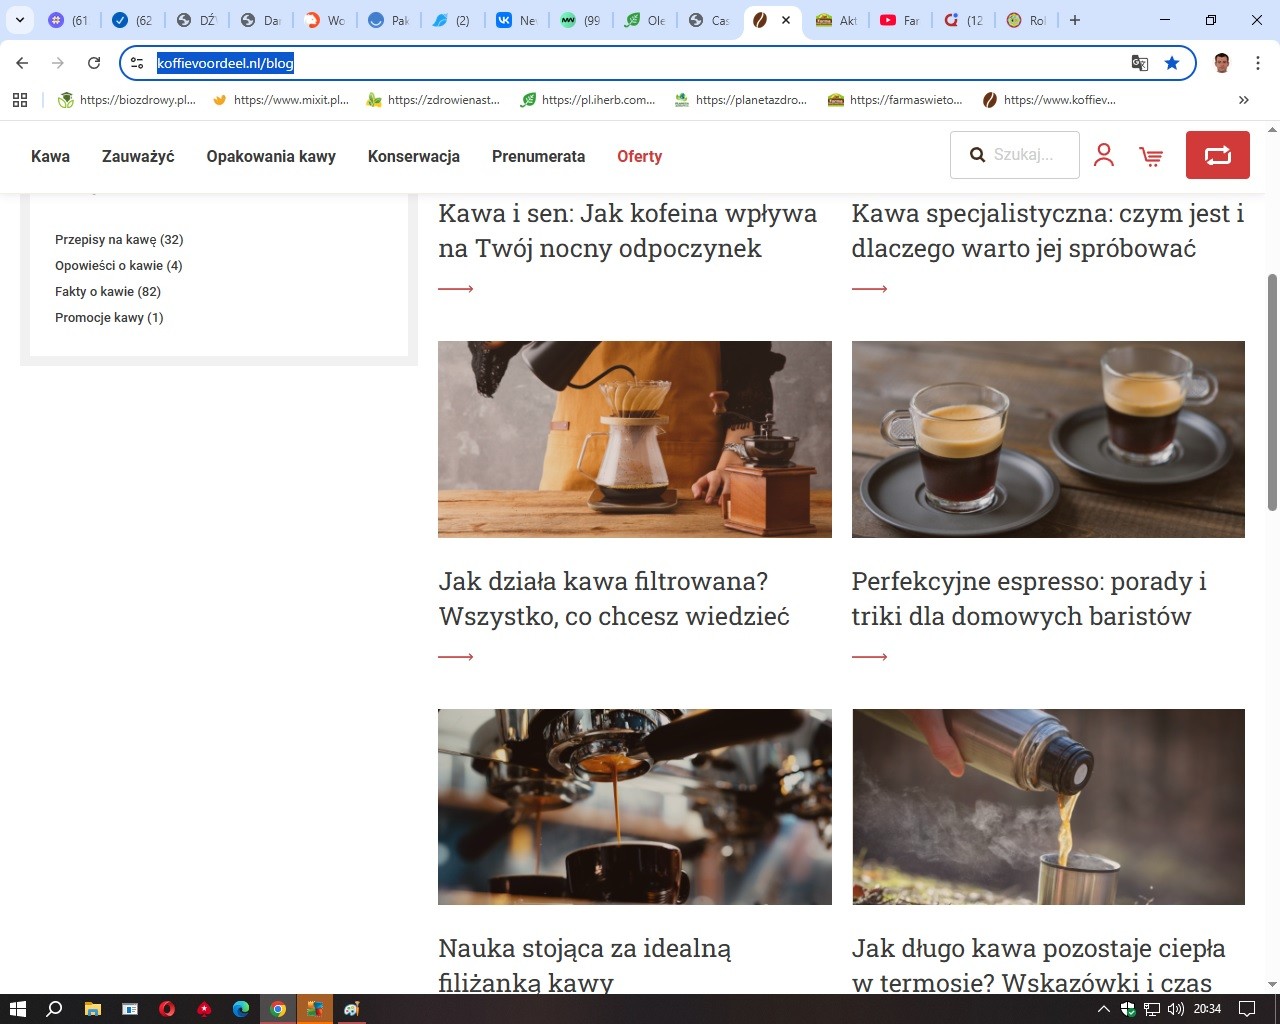The image size is (1280, 1024).
Task: Open Google Translate icon in address bar
Action: [x=1140, y=63]
